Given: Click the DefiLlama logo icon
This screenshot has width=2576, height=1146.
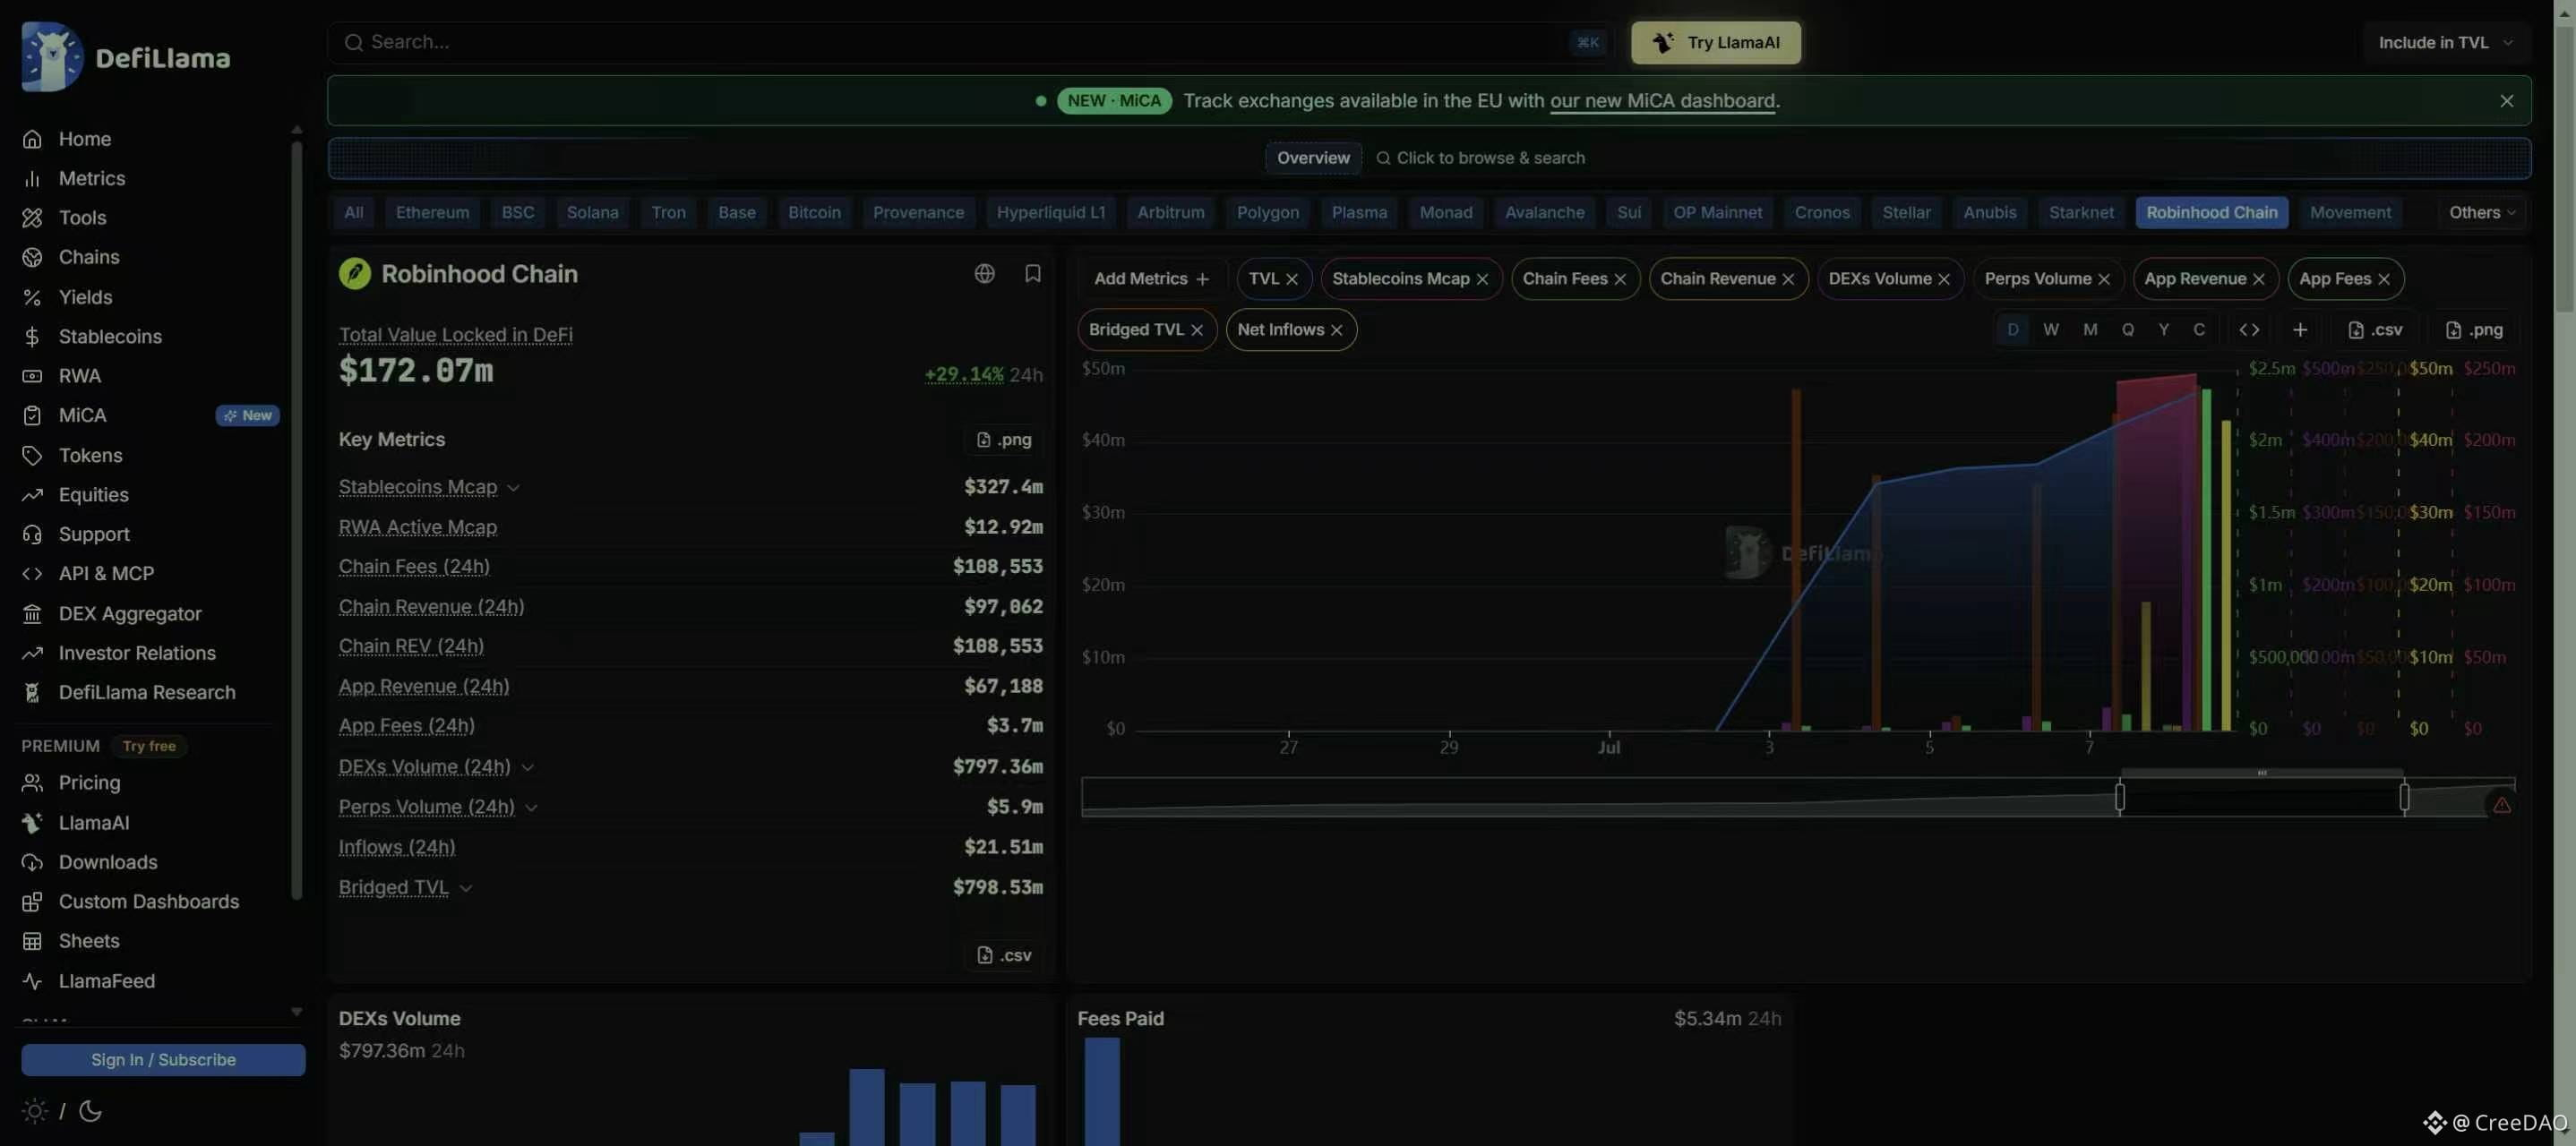Looking at the screenshot, I should [x=51, y=57].
